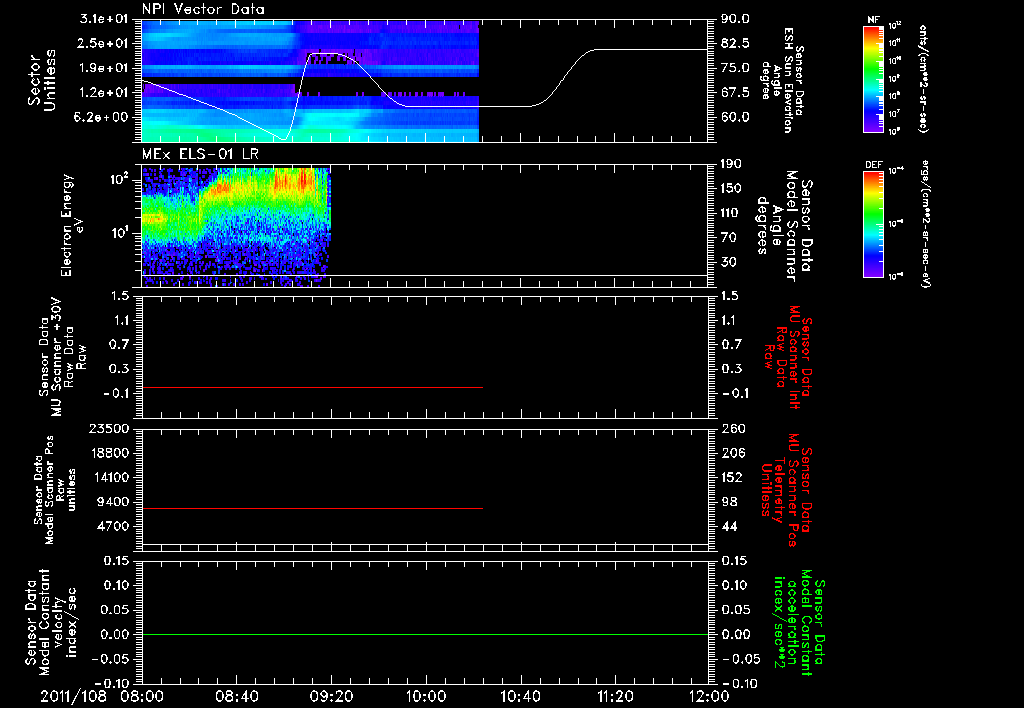Click the "Electron Energy eV" axis label
1024x708 pixels.
click(x=72, y=225)
